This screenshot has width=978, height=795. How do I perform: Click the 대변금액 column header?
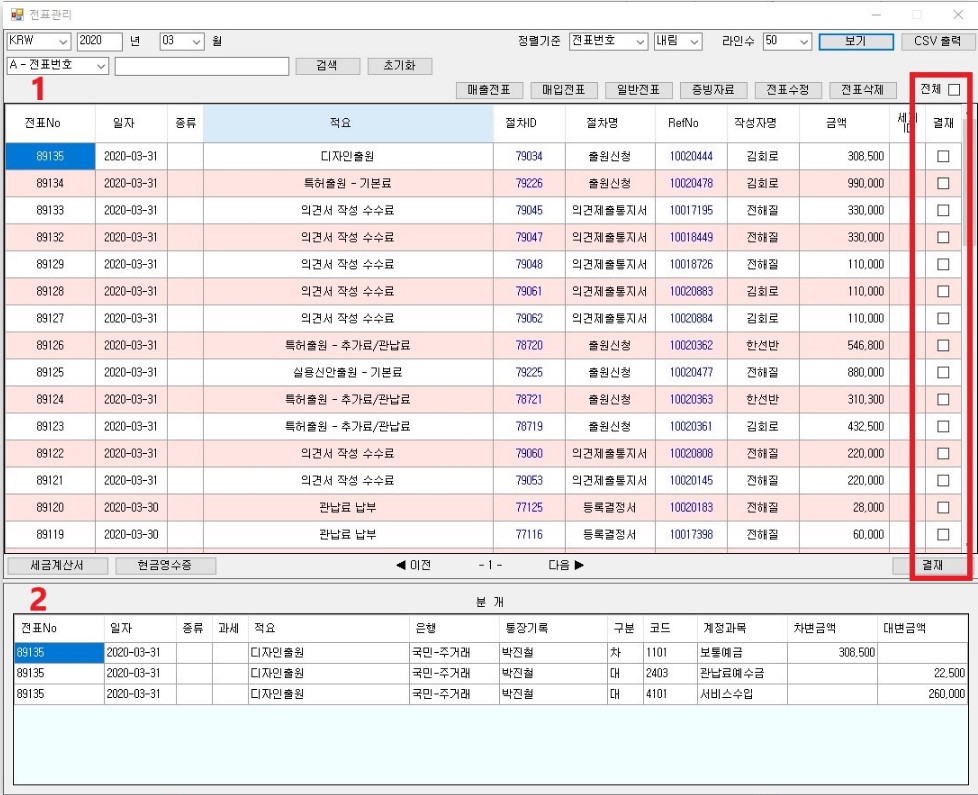(x=922, y=629)
